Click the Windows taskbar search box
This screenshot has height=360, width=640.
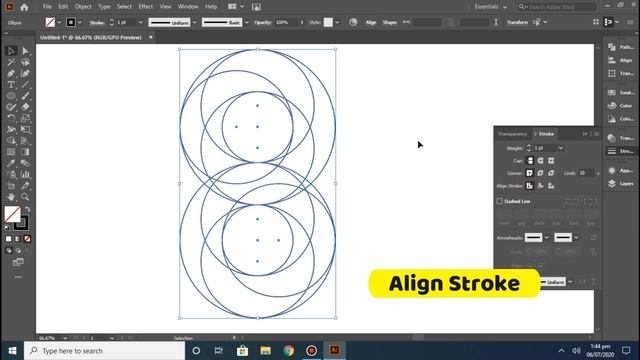point(104,351)
